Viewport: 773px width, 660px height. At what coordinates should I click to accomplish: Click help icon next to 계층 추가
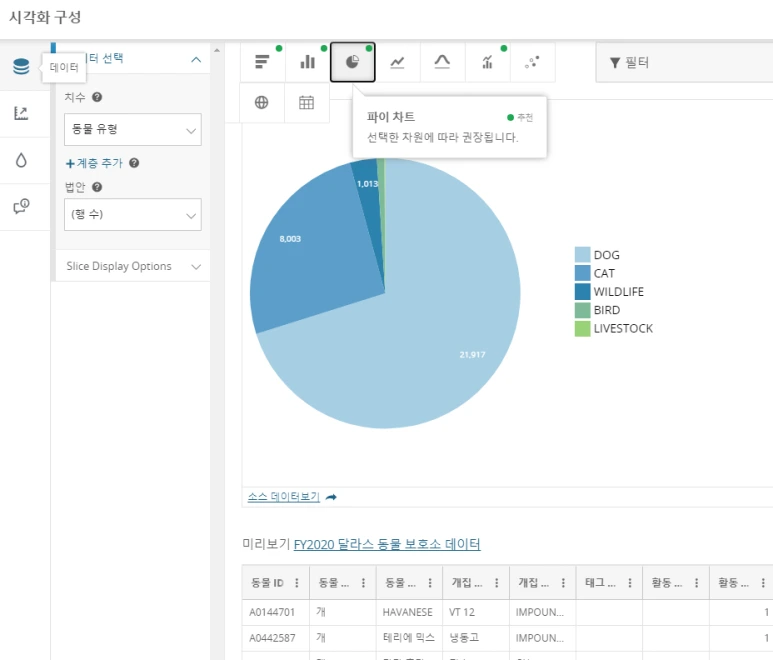coord(134,163)
